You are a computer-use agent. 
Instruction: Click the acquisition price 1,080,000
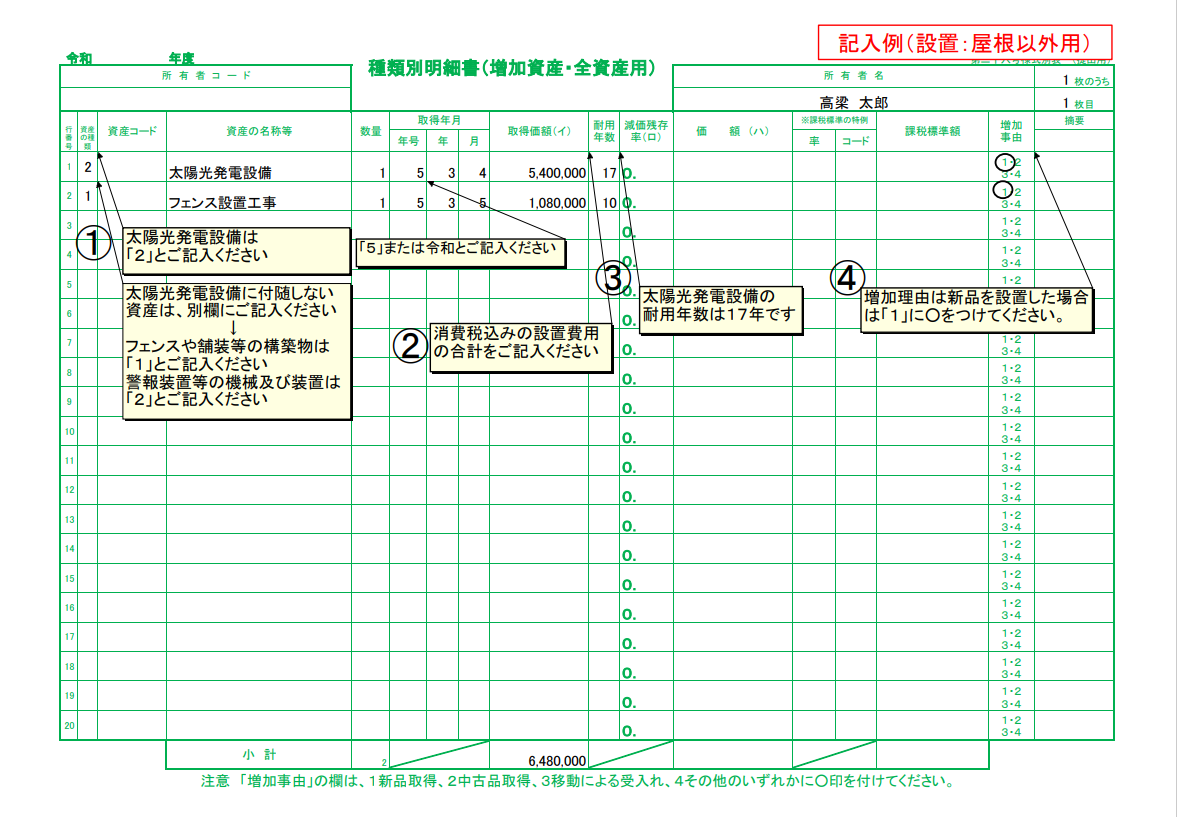tap(557, 203)
